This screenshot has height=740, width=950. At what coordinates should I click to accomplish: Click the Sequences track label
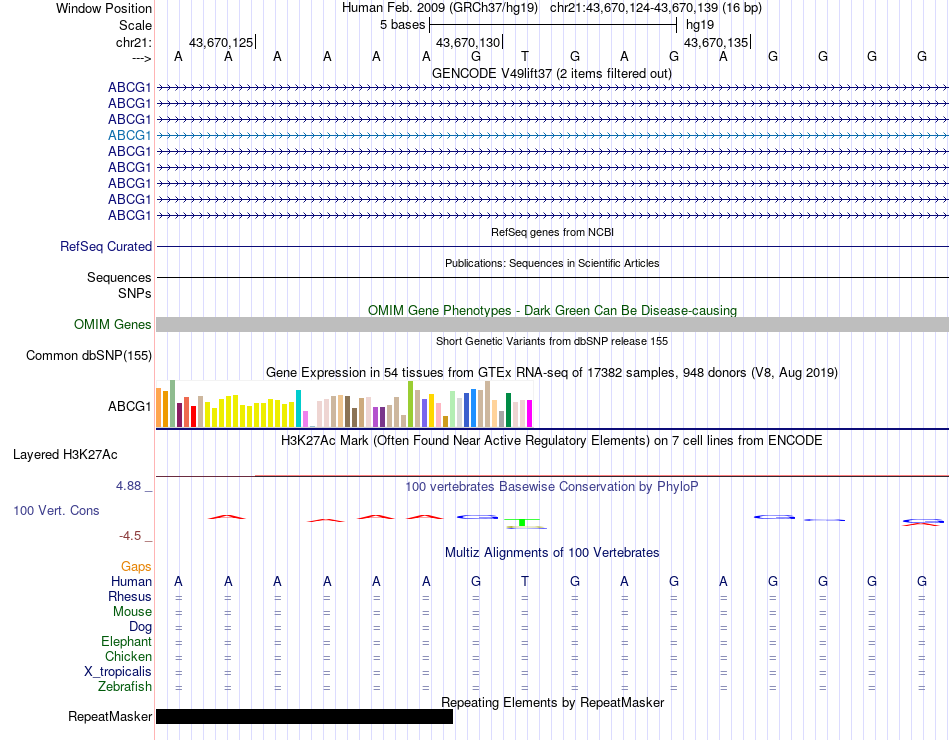(x=119, y=278)
